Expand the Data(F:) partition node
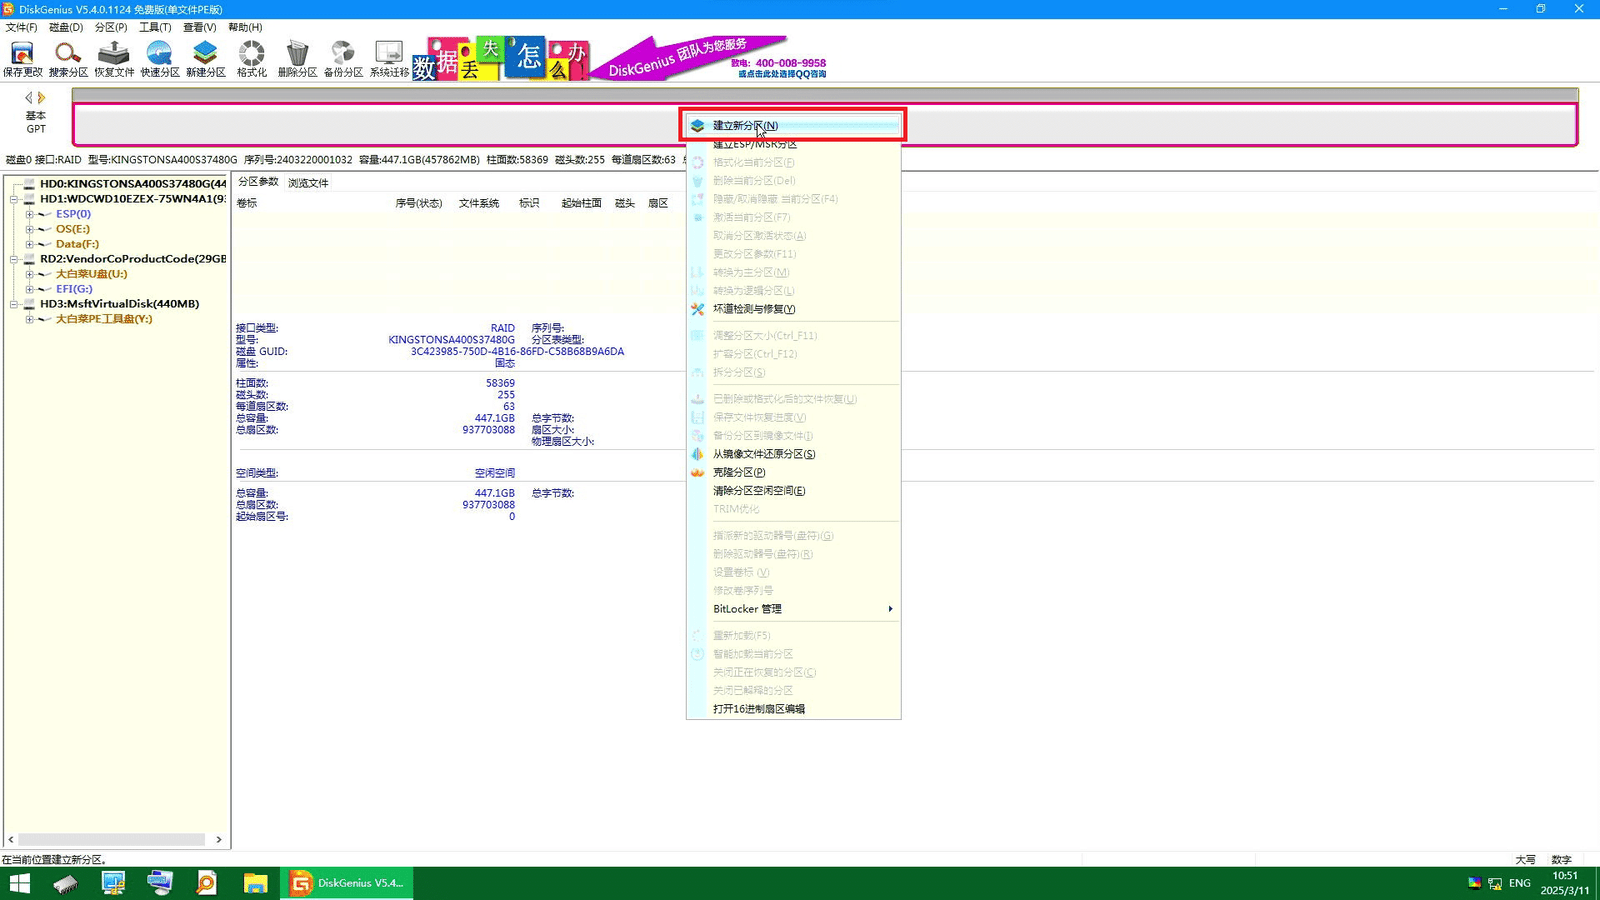This screenshot has width=1600, height=900. (x=30, y=244)
